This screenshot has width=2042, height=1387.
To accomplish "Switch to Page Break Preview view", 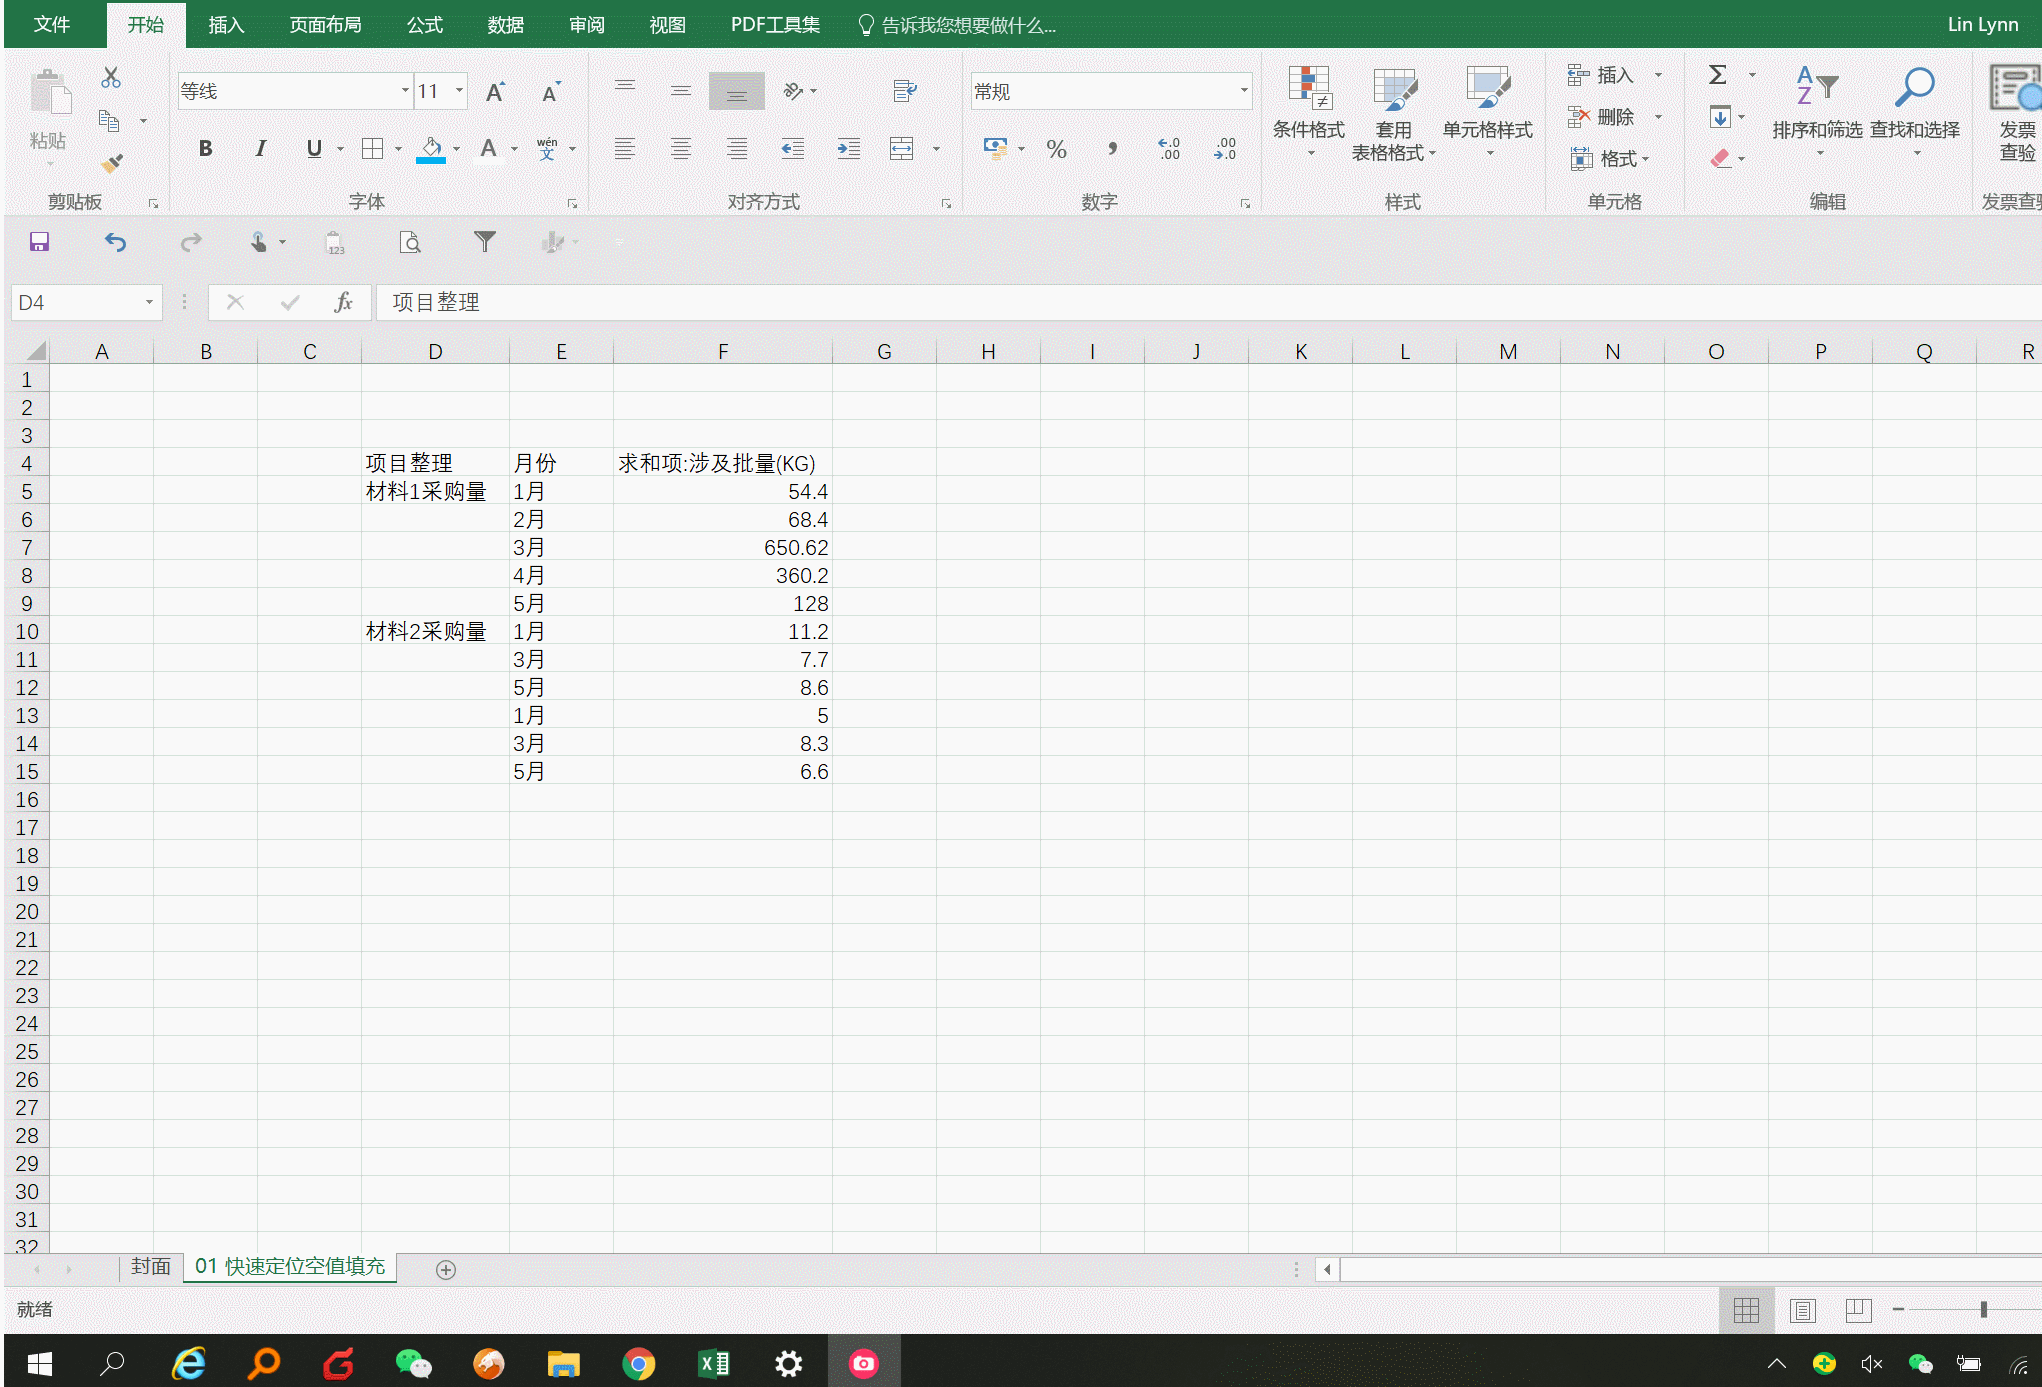I will pos(1858,1310).
